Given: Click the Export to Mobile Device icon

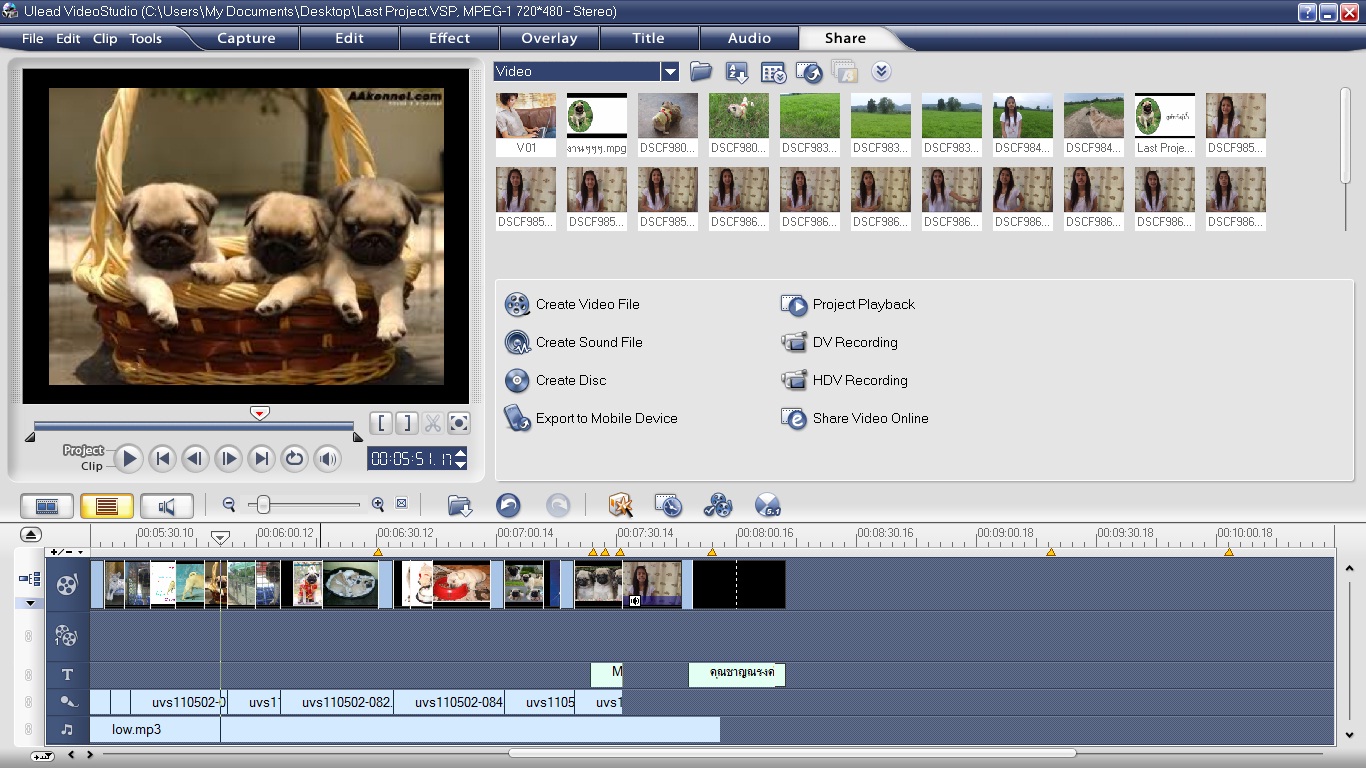Looking at the screenshot, I should (517, 418).
